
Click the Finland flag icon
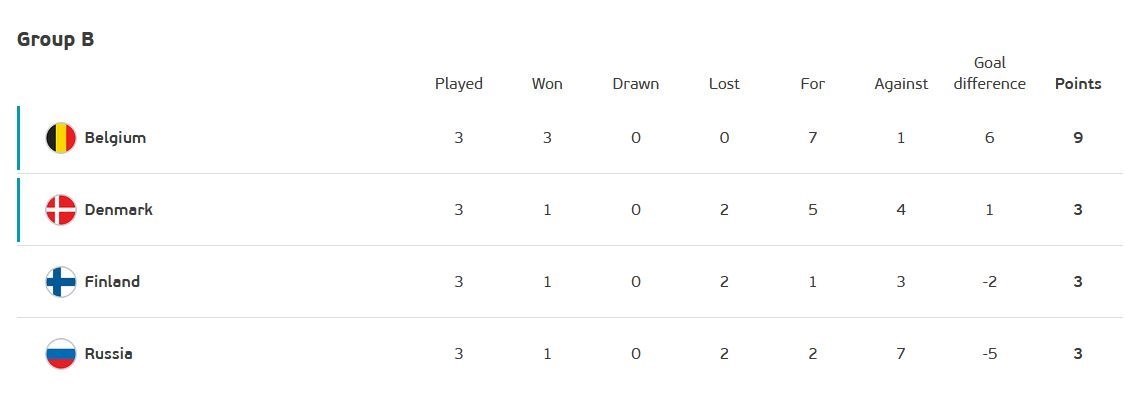click(61, 282)
